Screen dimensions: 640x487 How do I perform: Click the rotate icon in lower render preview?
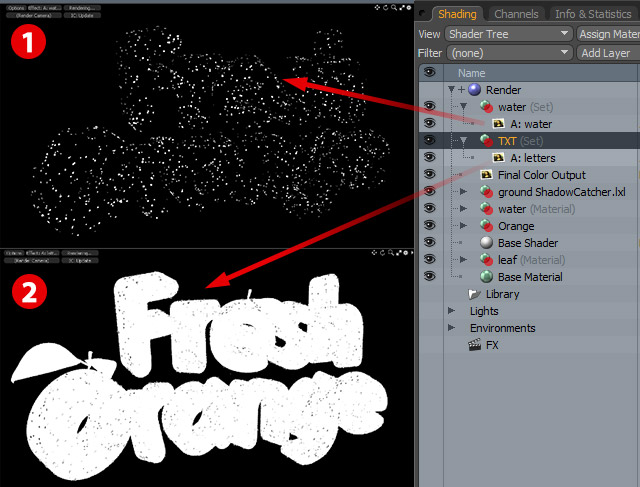coord(382,253)
